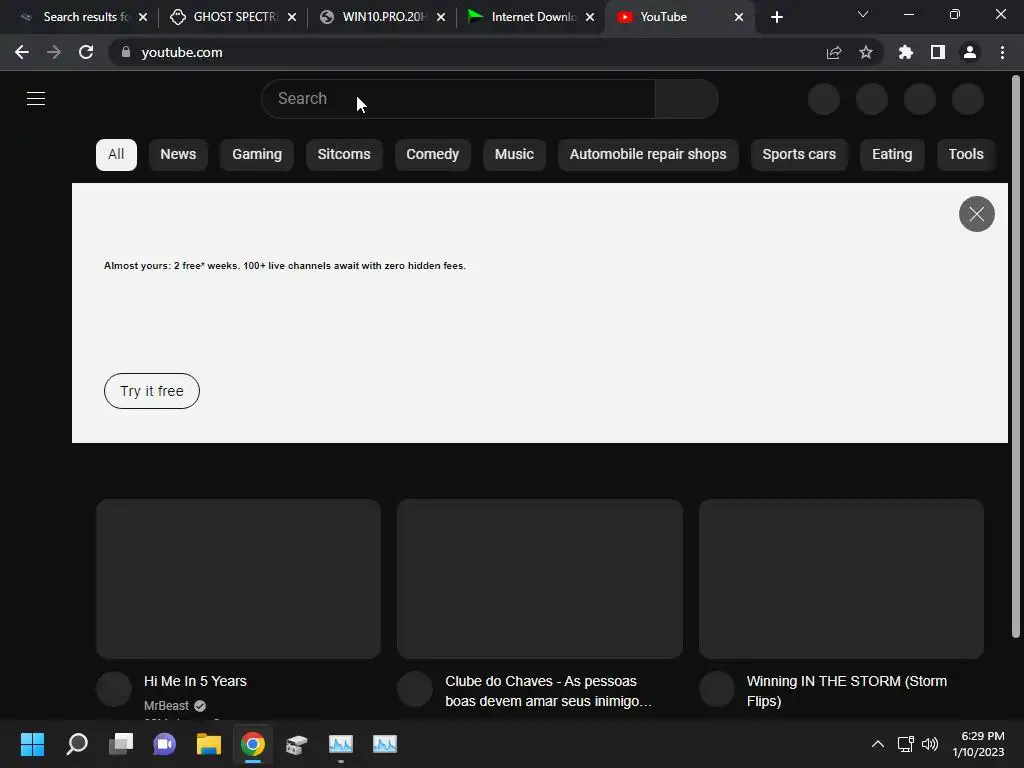Close the Internet Download tab

click(x=590, y=17)
